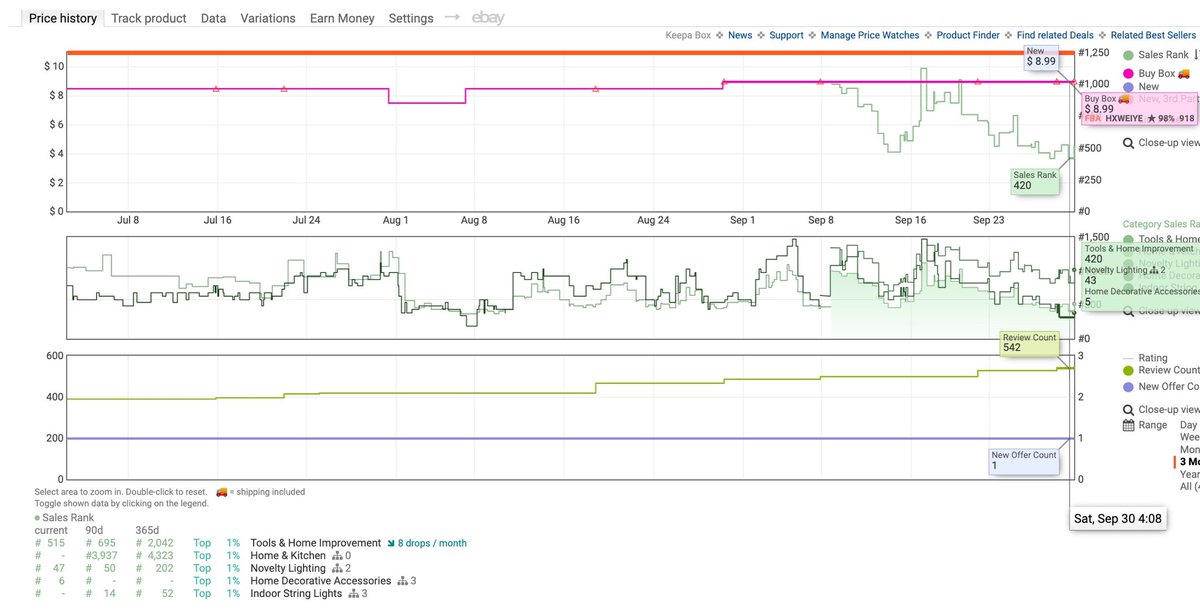
Task: Open the Earn Money tab
Action: click(342, 18)
